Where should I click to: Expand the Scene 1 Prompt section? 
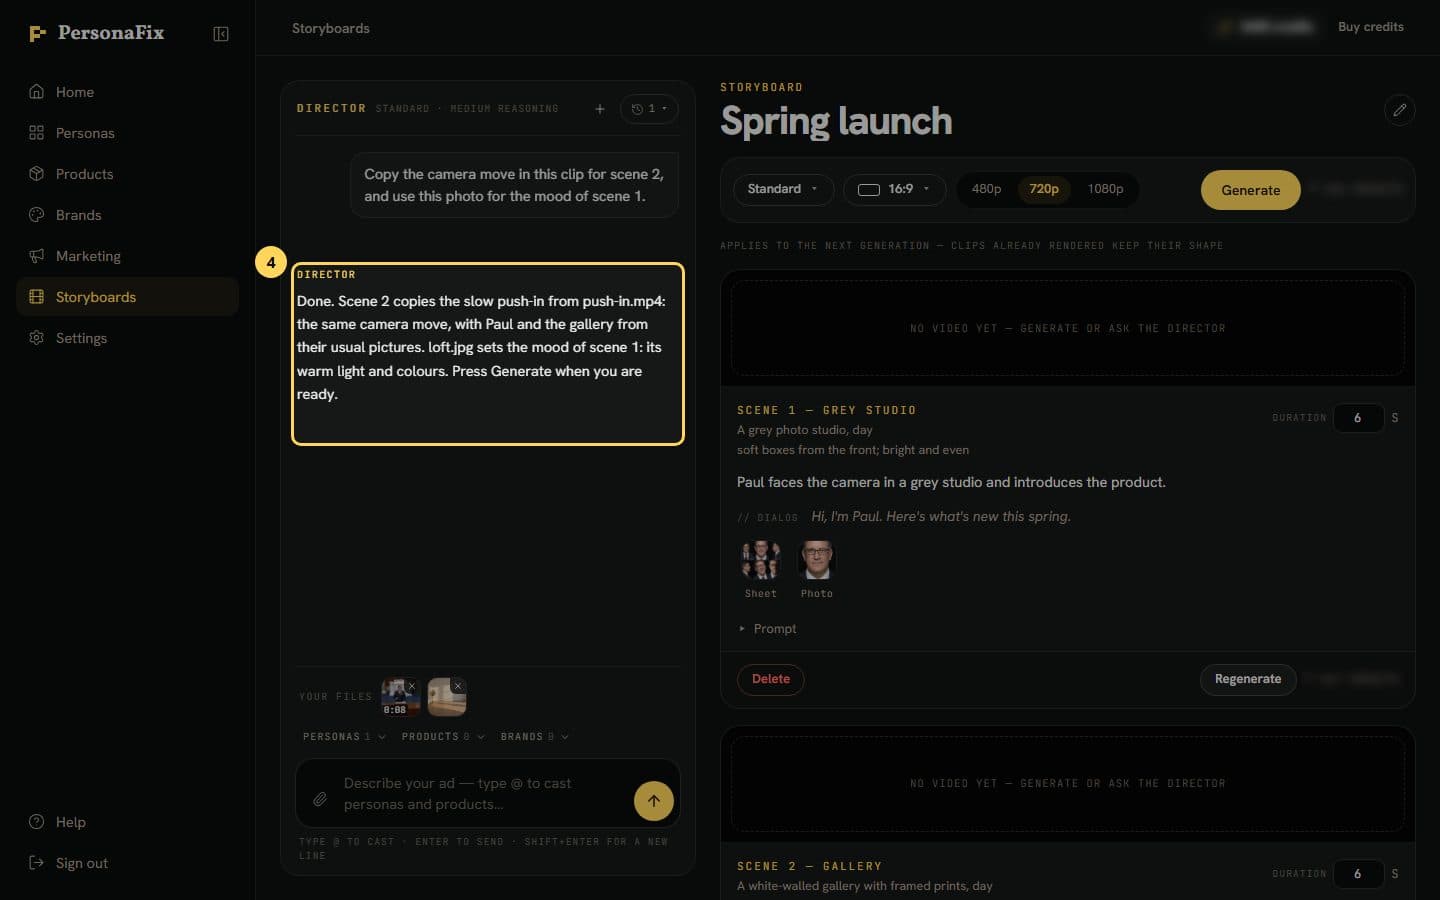coord(768,629)
